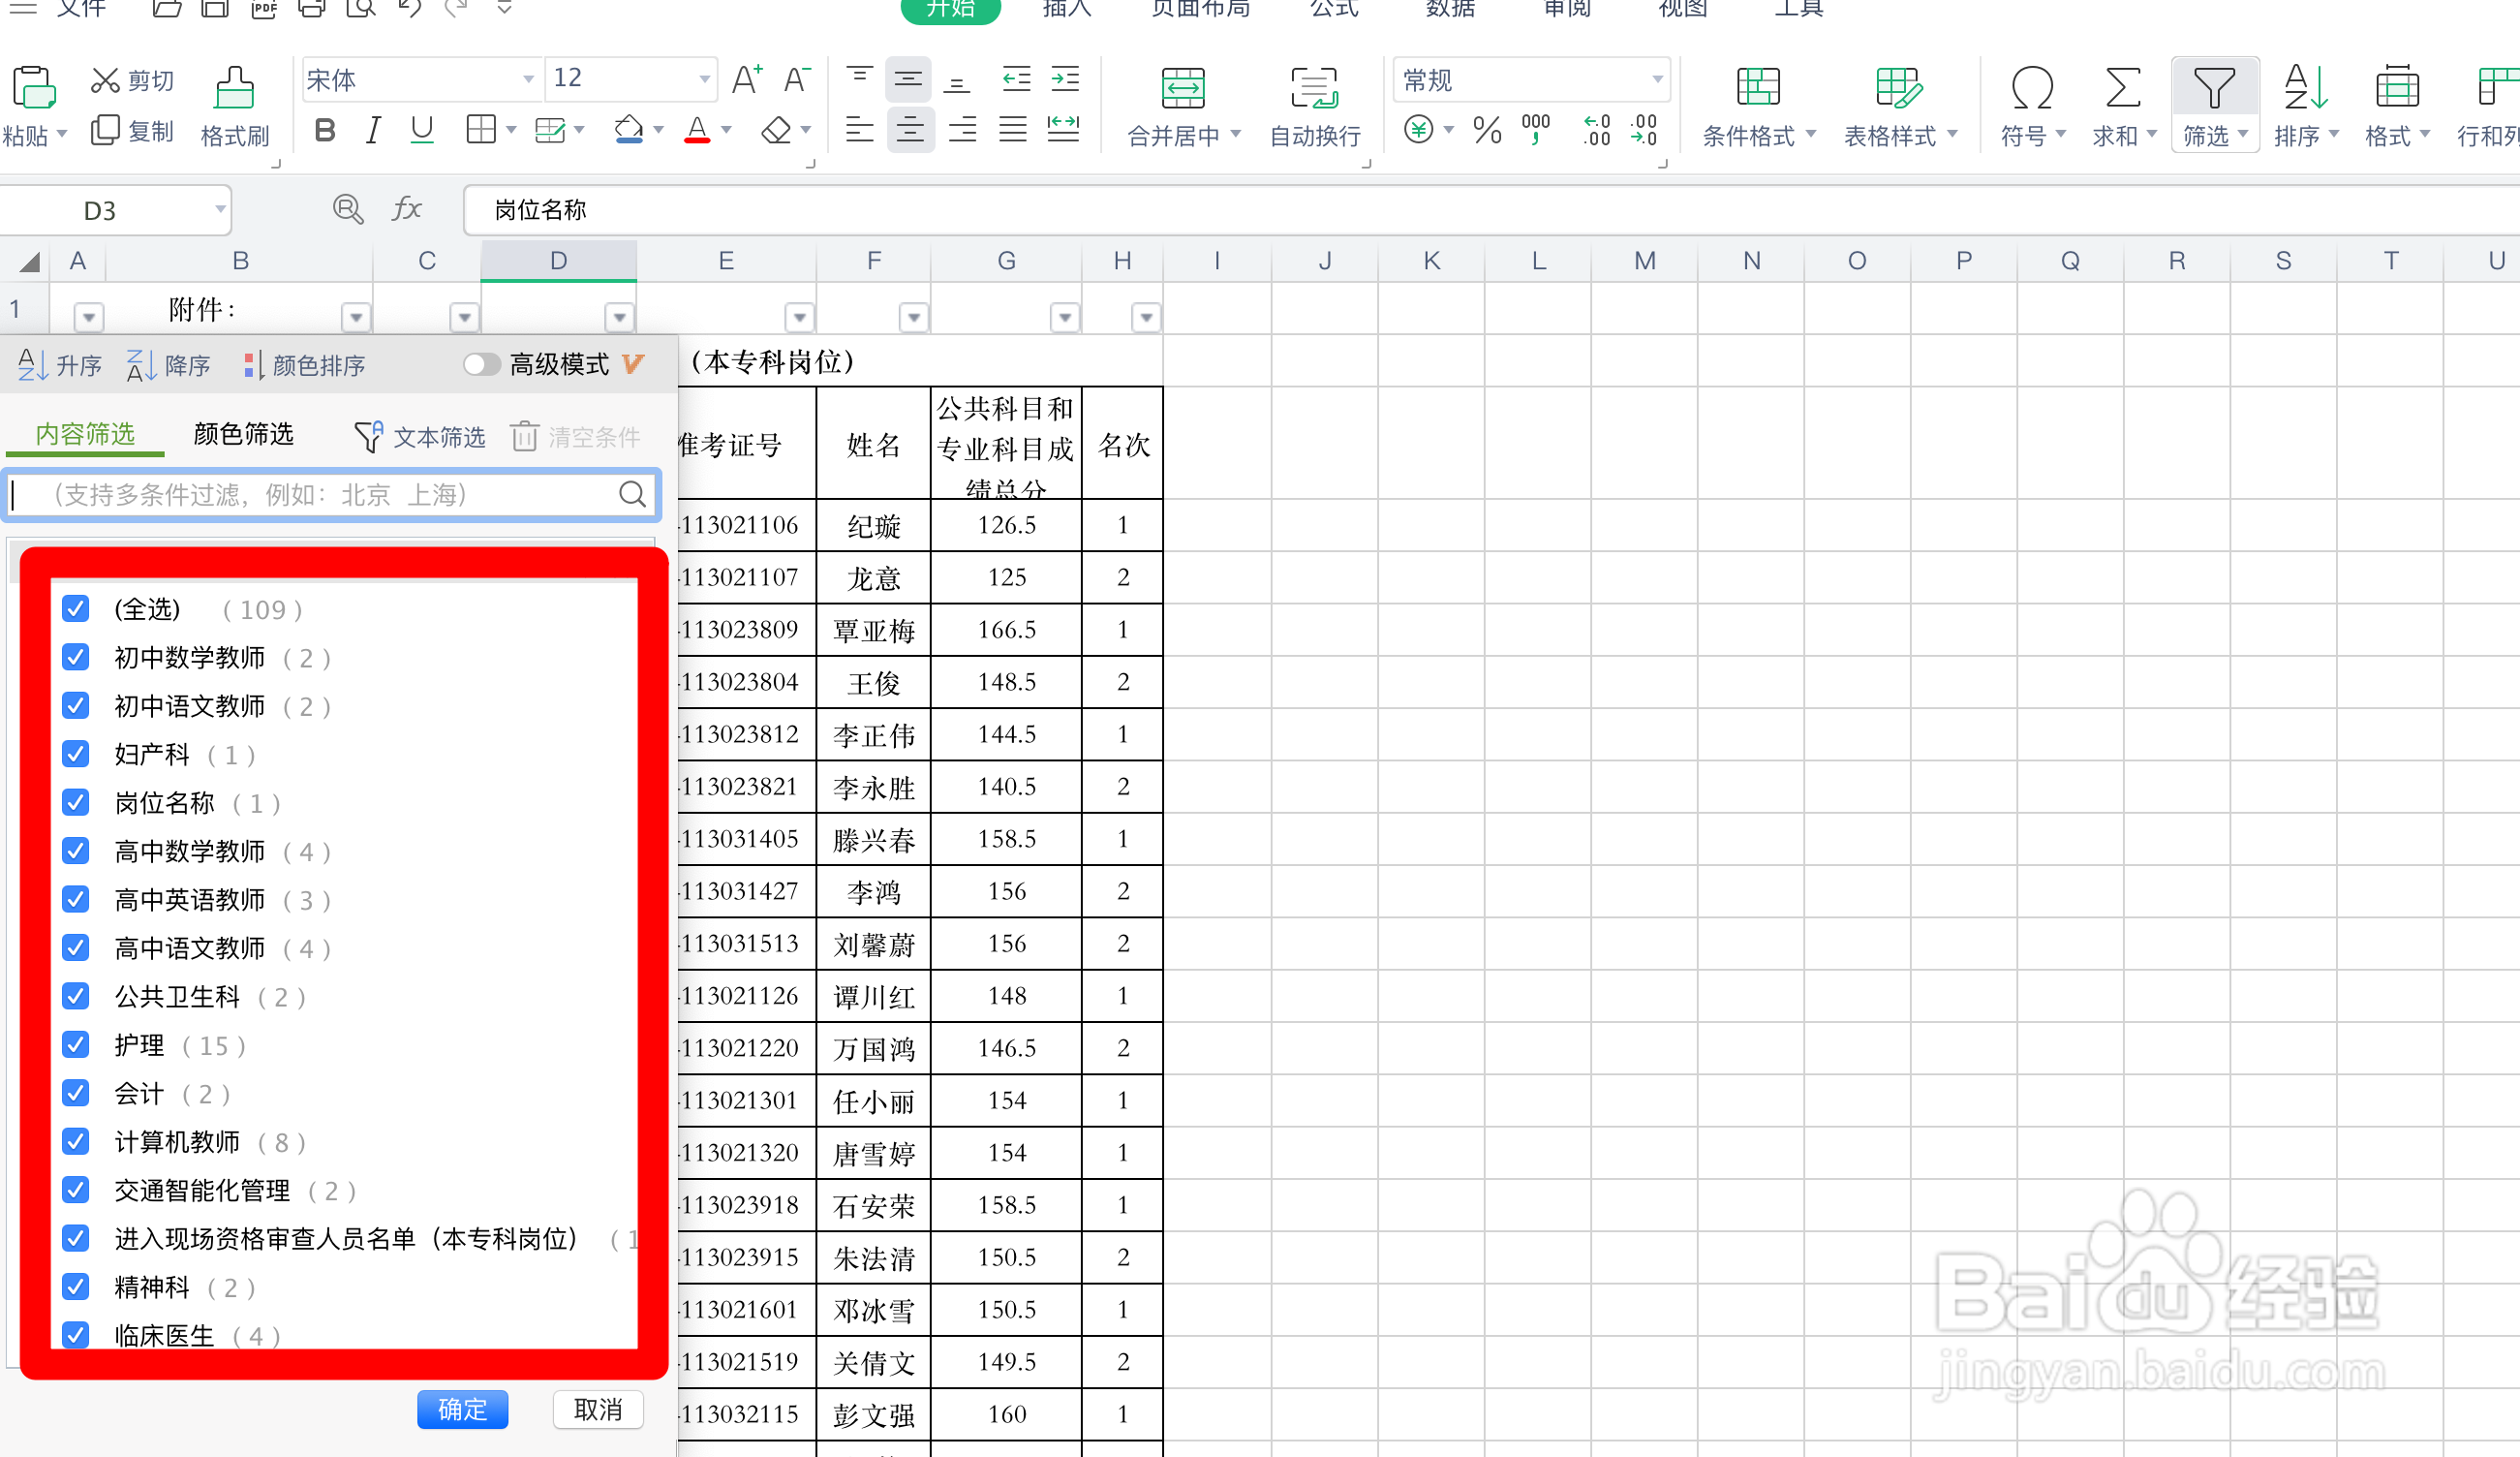Uncheck the 护理 checkbox

(76, 1044)
